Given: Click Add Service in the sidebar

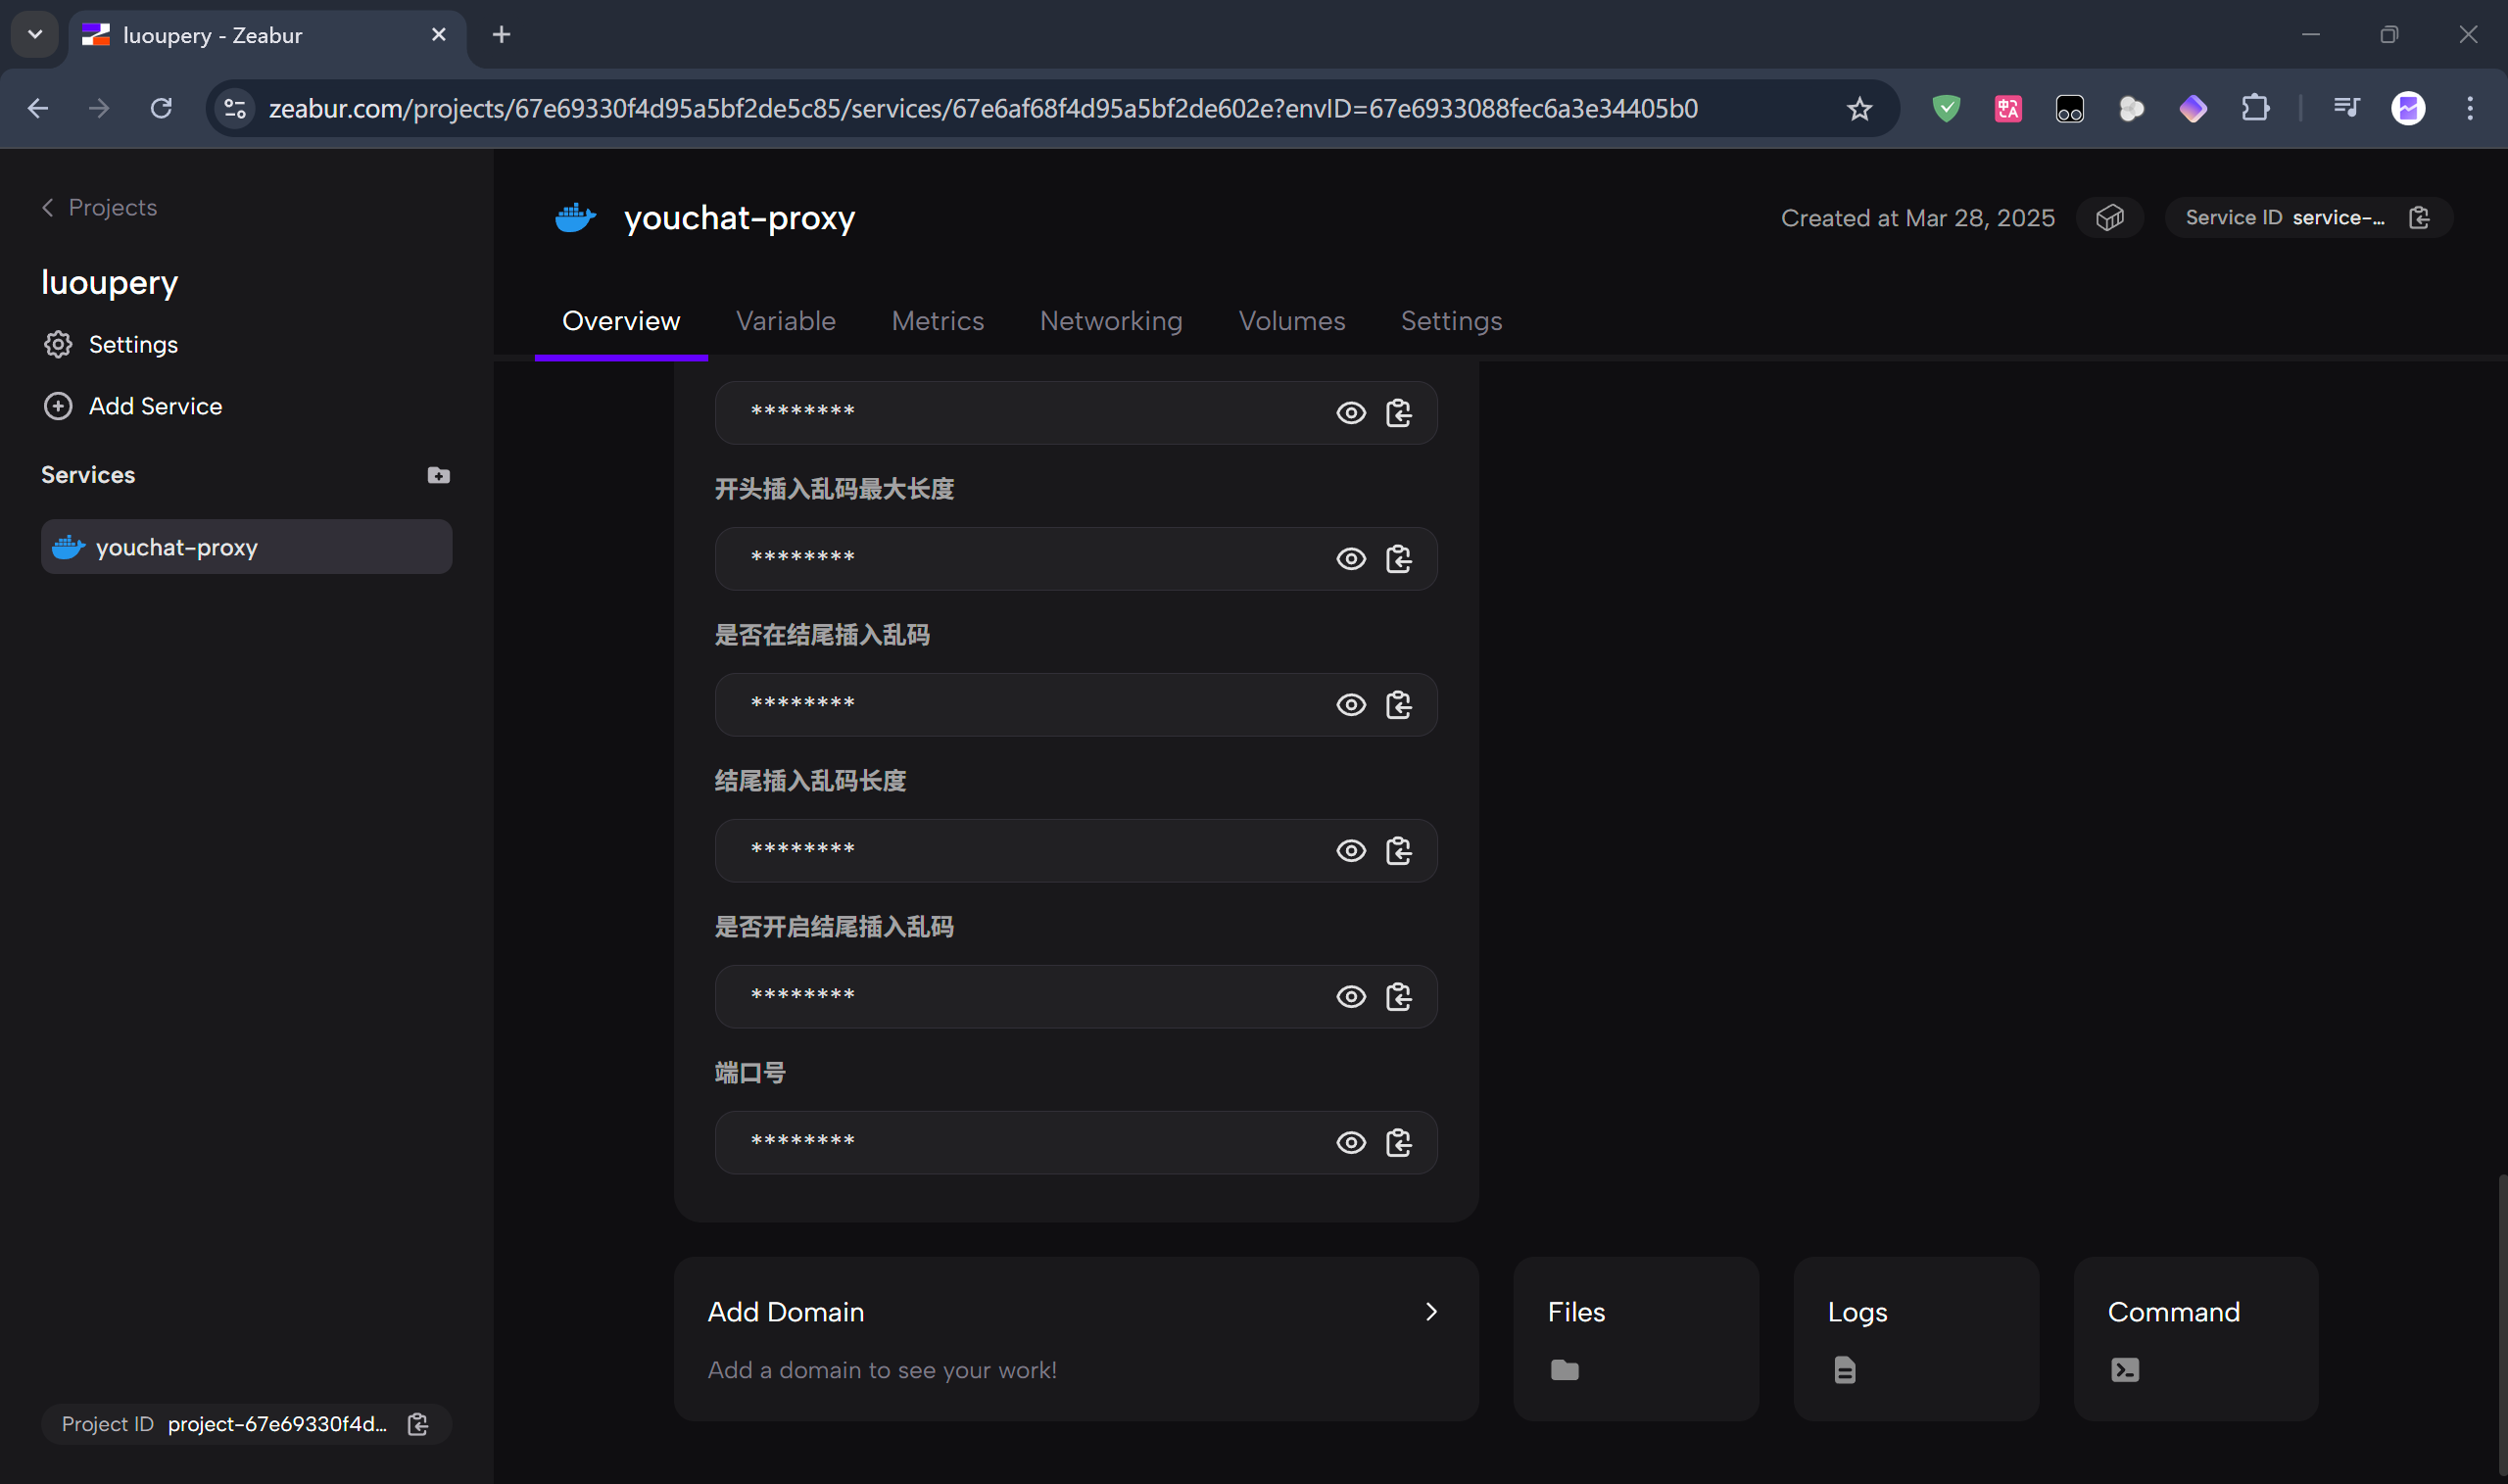Looking at the screenshot, I should click(x=154, y=406).
